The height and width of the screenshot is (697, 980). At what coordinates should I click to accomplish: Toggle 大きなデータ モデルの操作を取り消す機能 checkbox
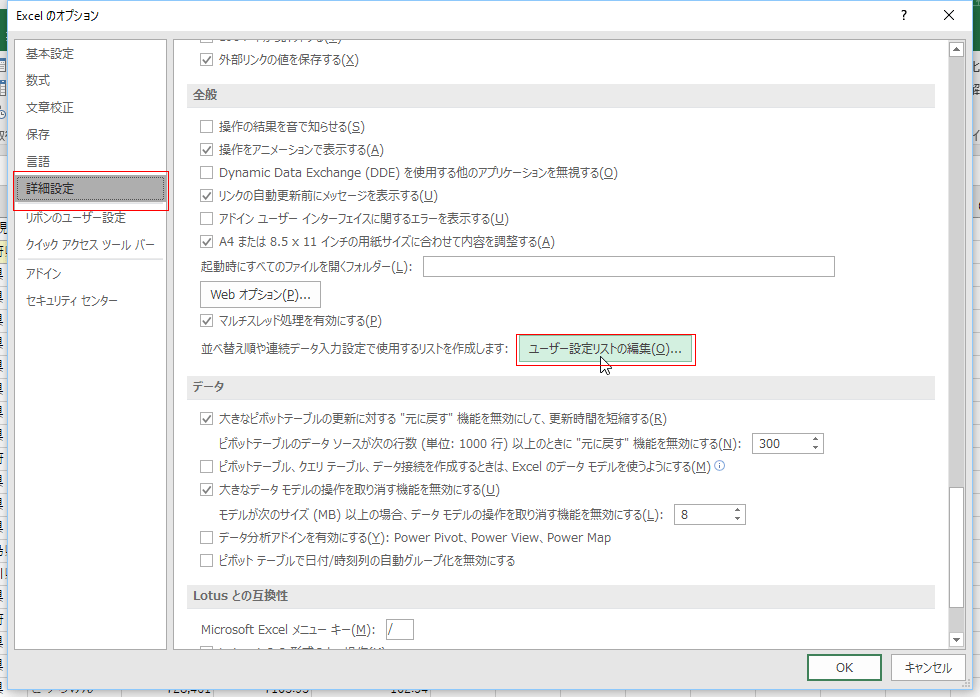pos(206,489)
